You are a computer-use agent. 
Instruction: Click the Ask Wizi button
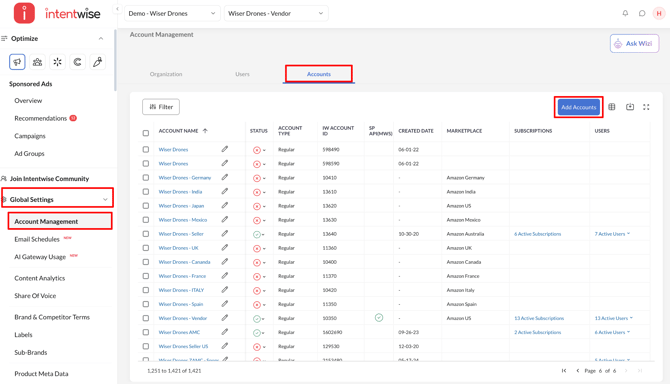pyautogui.click(x=635, y=44)
